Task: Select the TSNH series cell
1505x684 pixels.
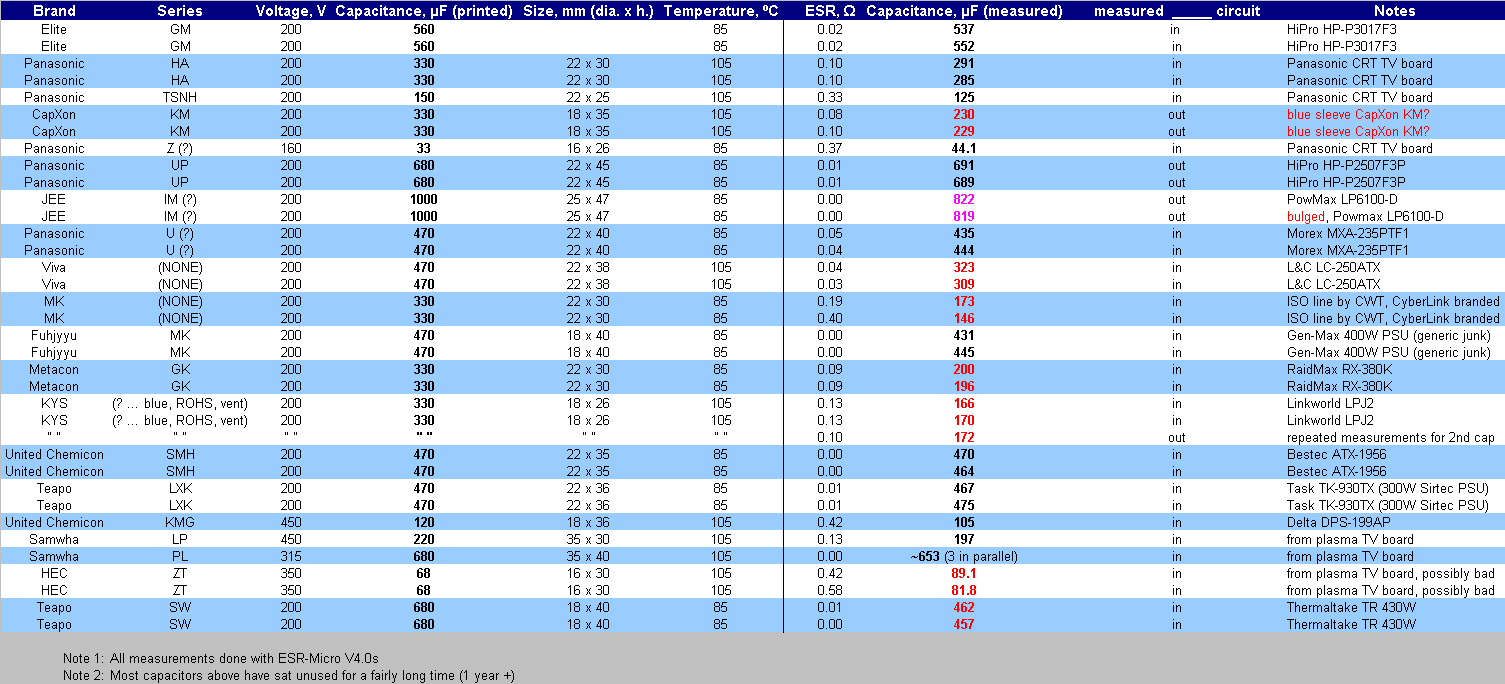Action: (x=180, y=97)
